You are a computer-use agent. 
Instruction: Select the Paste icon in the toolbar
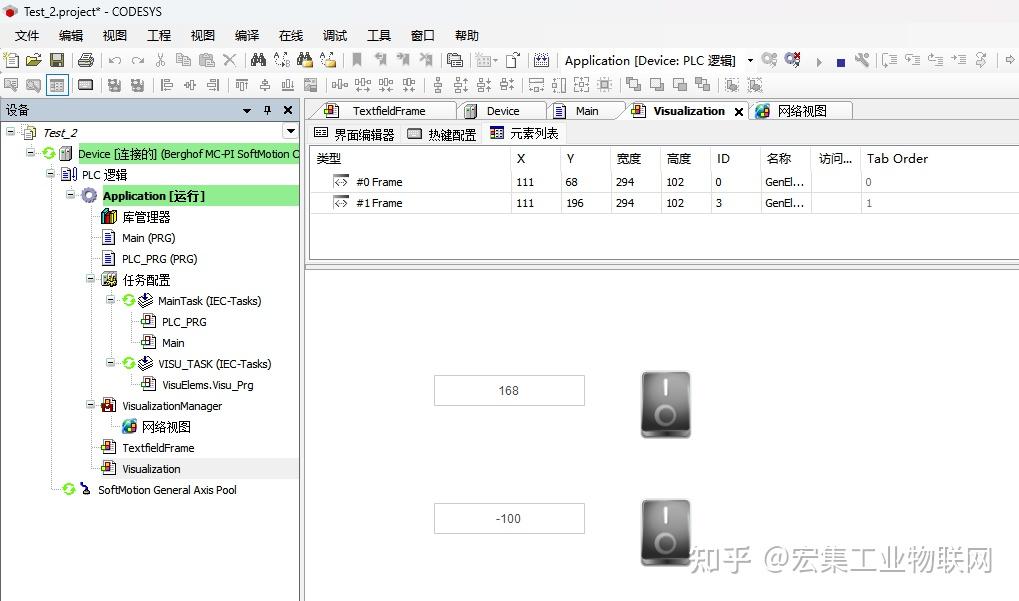pos(209,61)
